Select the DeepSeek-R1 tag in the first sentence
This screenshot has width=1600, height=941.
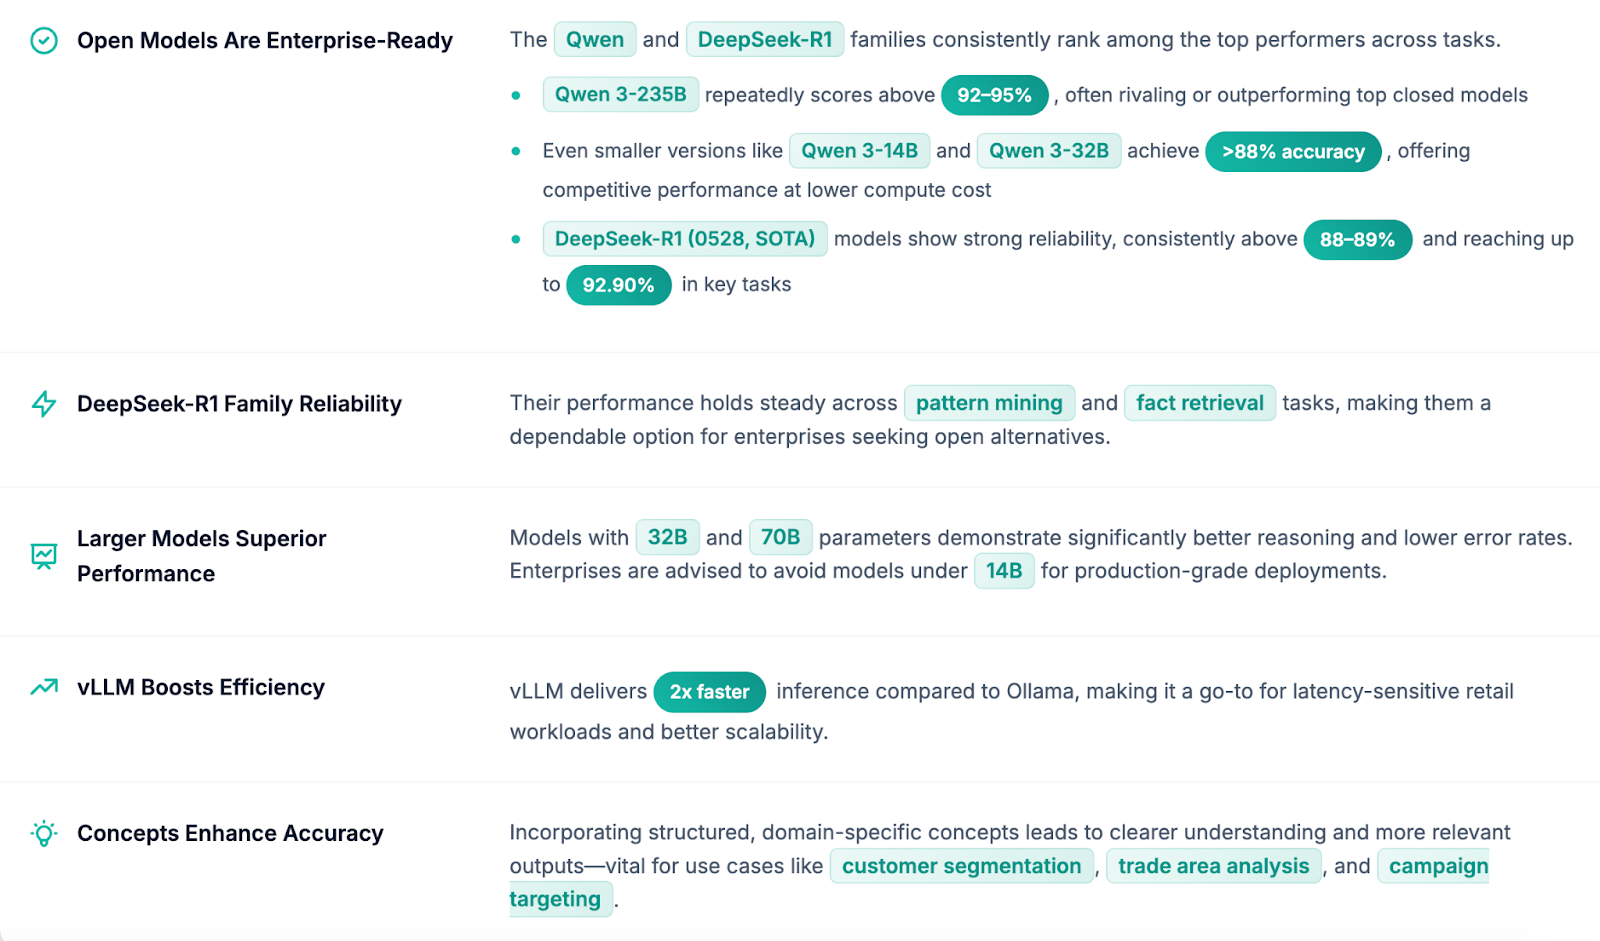[x=765, y=40]
